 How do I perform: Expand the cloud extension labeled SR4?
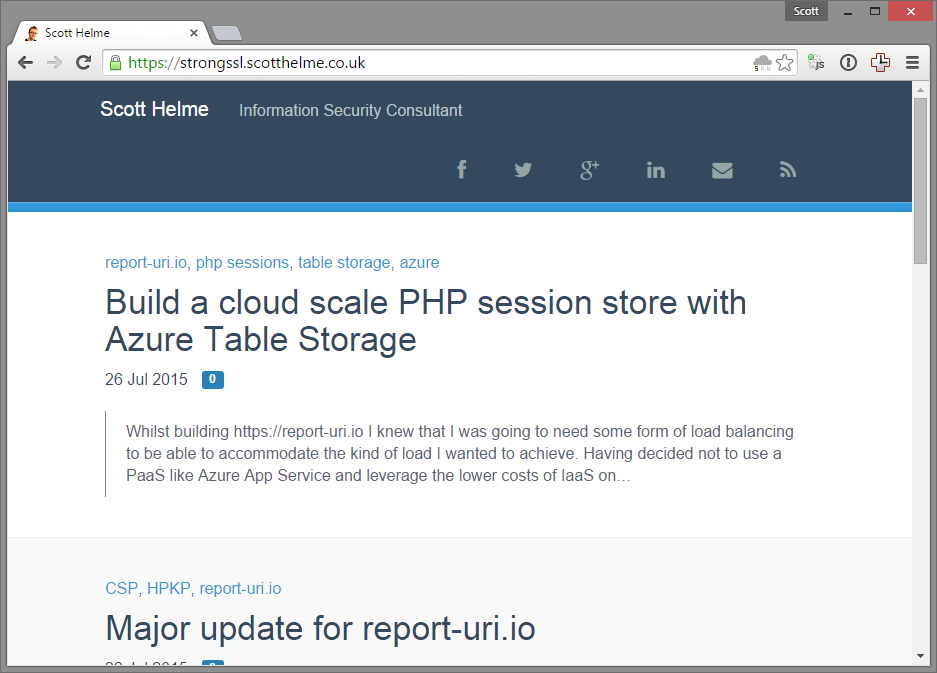[761, 62]
